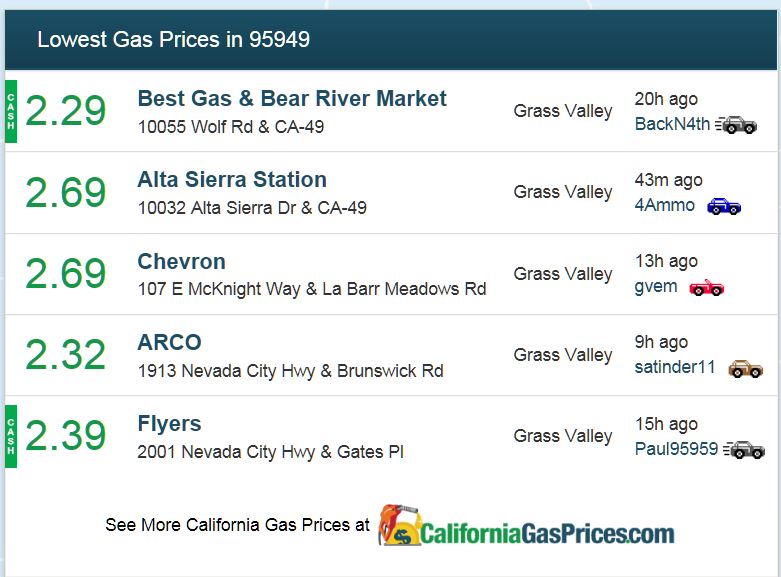781x577 pixels.
Task: Click the green CASH badge beside 2.39
Action: 11,436
